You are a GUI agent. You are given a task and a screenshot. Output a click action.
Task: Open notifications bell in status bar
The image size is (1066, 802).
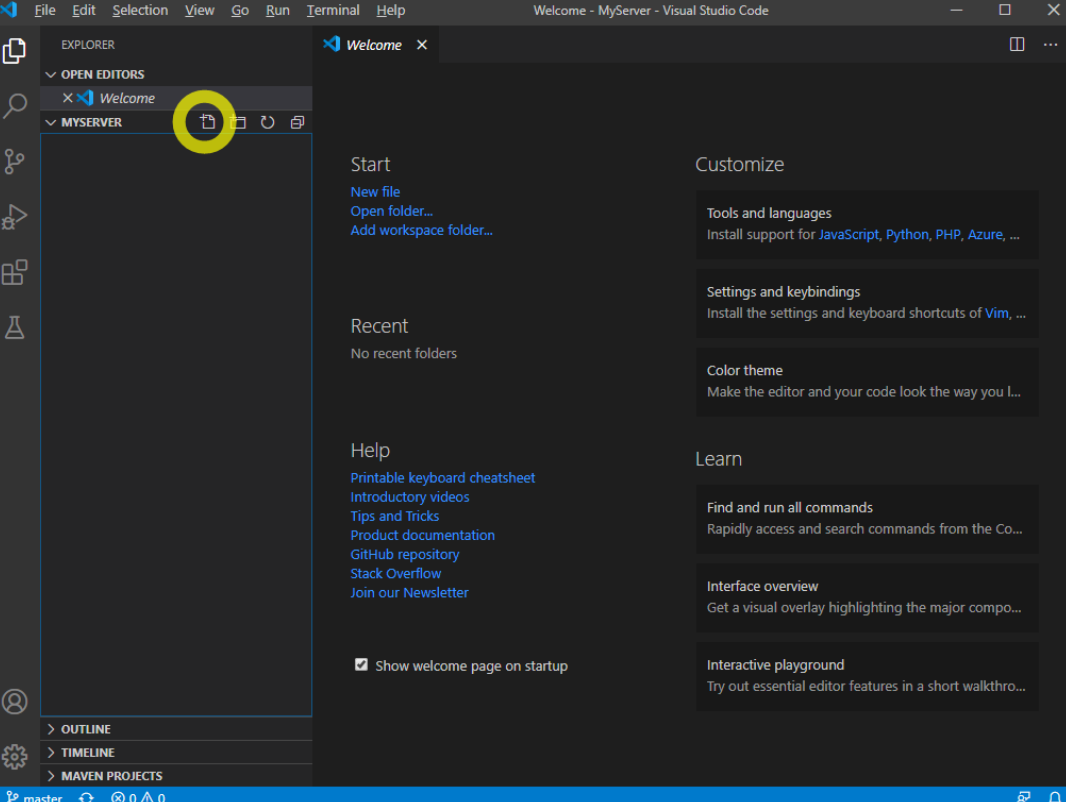pyautogui.click(x=1054, y=797)
